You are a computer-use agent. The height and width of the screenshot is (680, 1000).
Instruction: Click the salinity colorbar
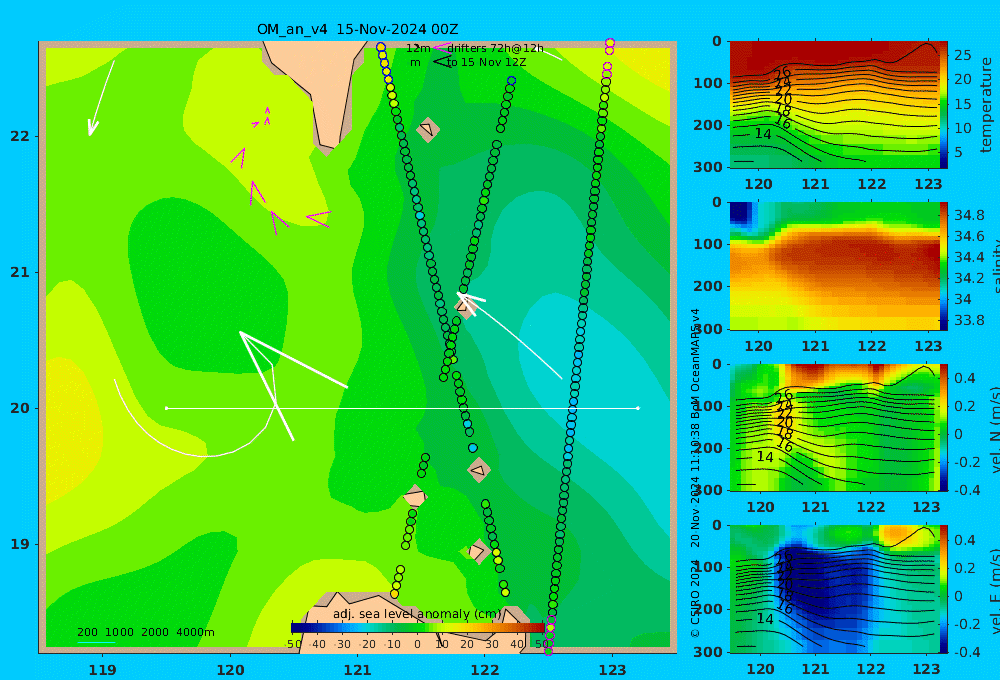pyautogui.click(x=944, y=266)
